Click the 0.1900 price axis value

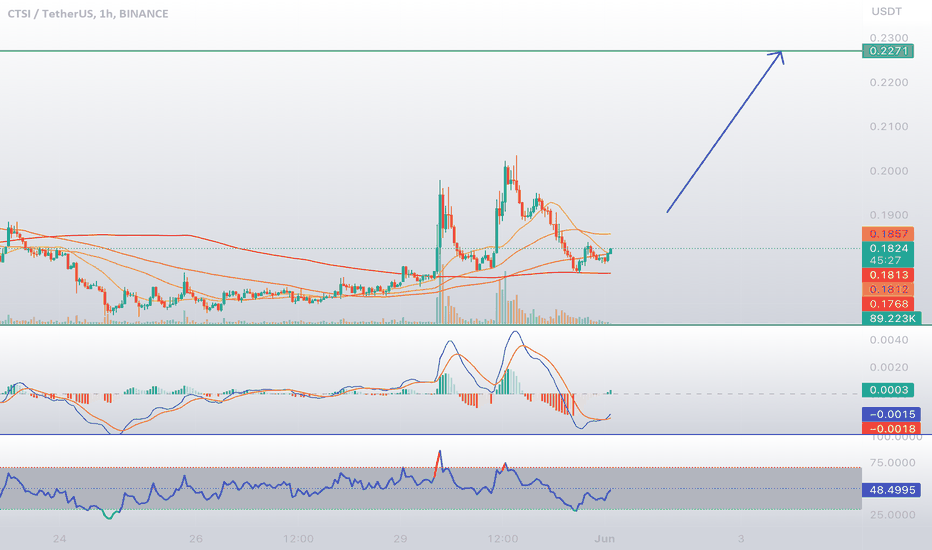pos(889,215)
